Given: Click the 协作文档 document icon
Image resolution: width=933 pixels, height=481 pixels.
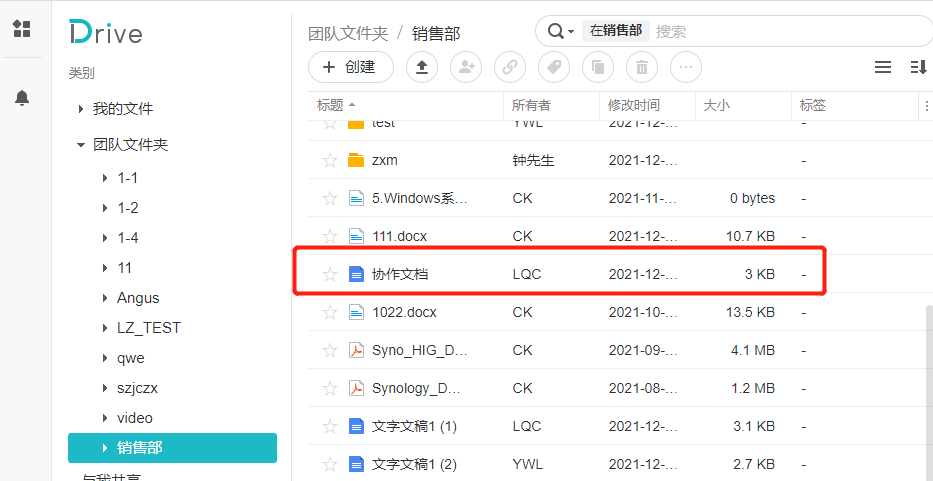Looking at the screenshot, I should [x=356, y=274].
